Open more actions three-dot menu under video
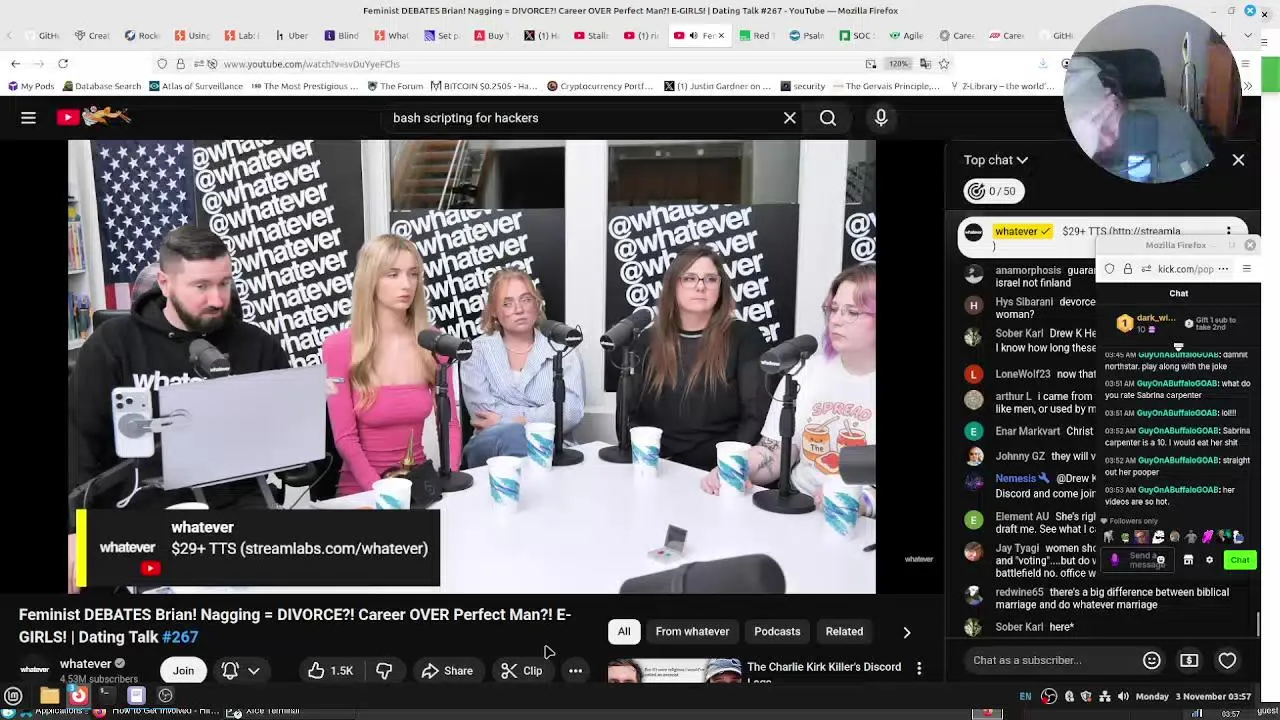Screen dimensions: 1280x720 (x=576, y=671)
